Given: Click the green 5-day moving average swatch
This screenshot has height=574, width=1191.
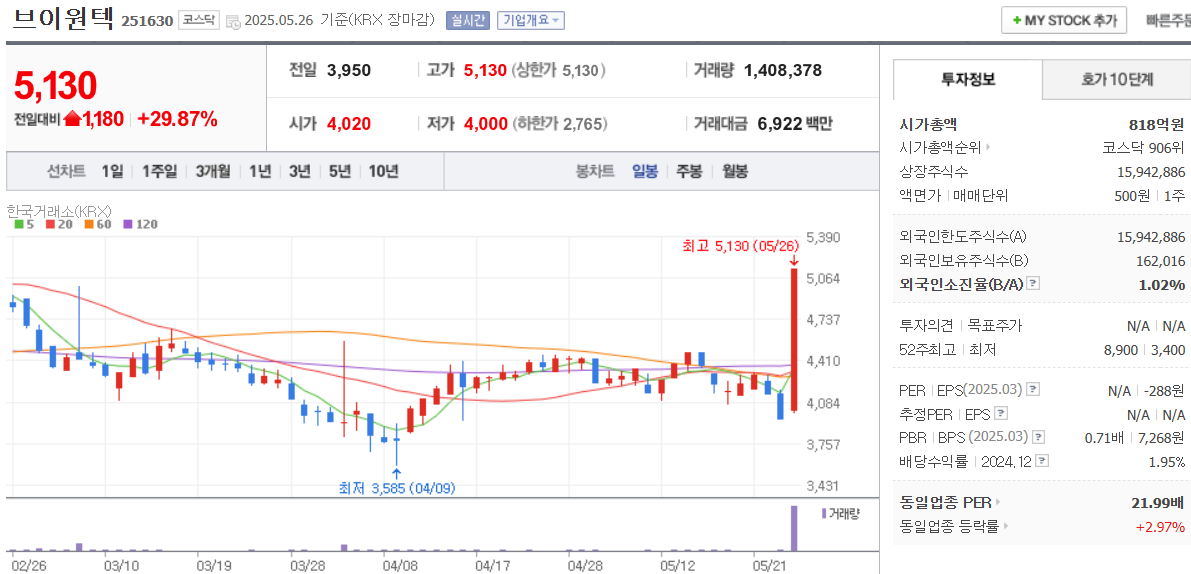Looking at the screenshot, I should pos(19,224).
